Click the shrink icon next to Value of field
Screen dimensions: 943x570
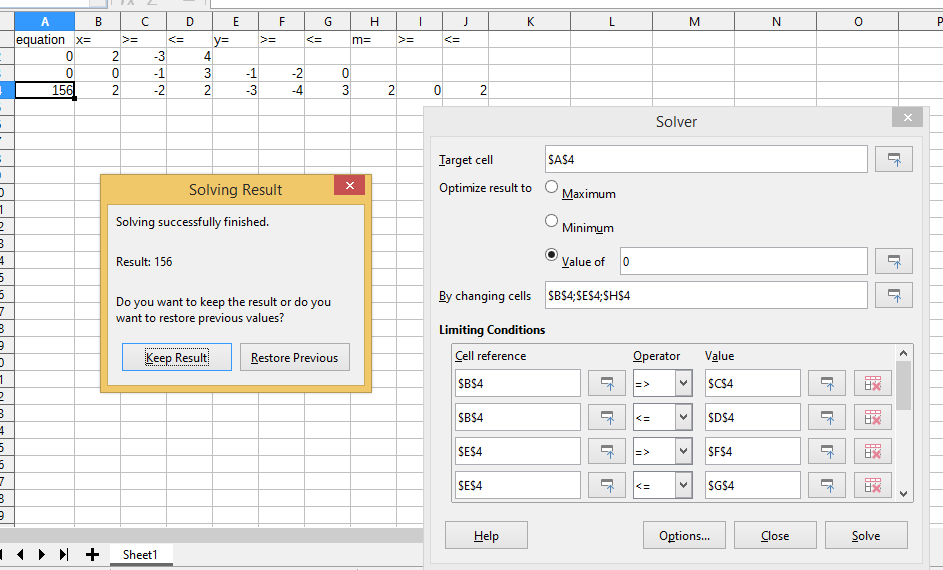tap(893, 261)
